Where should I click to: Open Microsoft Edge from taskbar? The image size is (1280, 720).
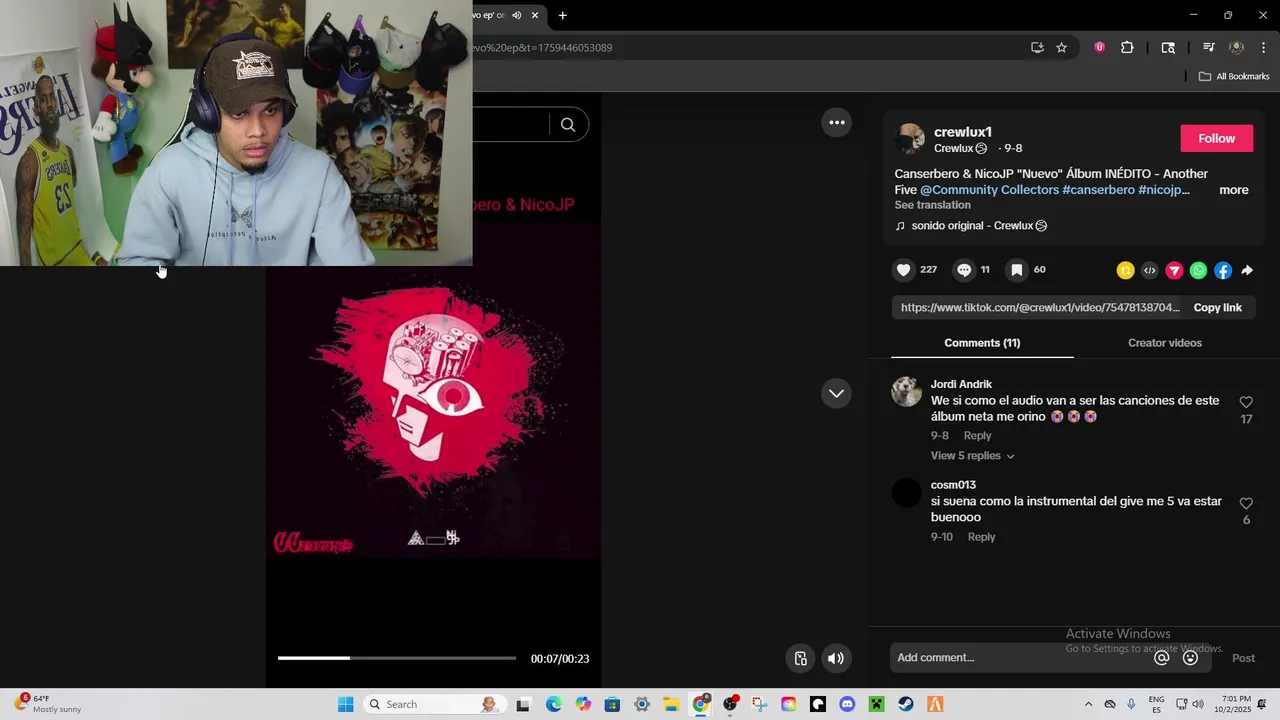(554, 704)
